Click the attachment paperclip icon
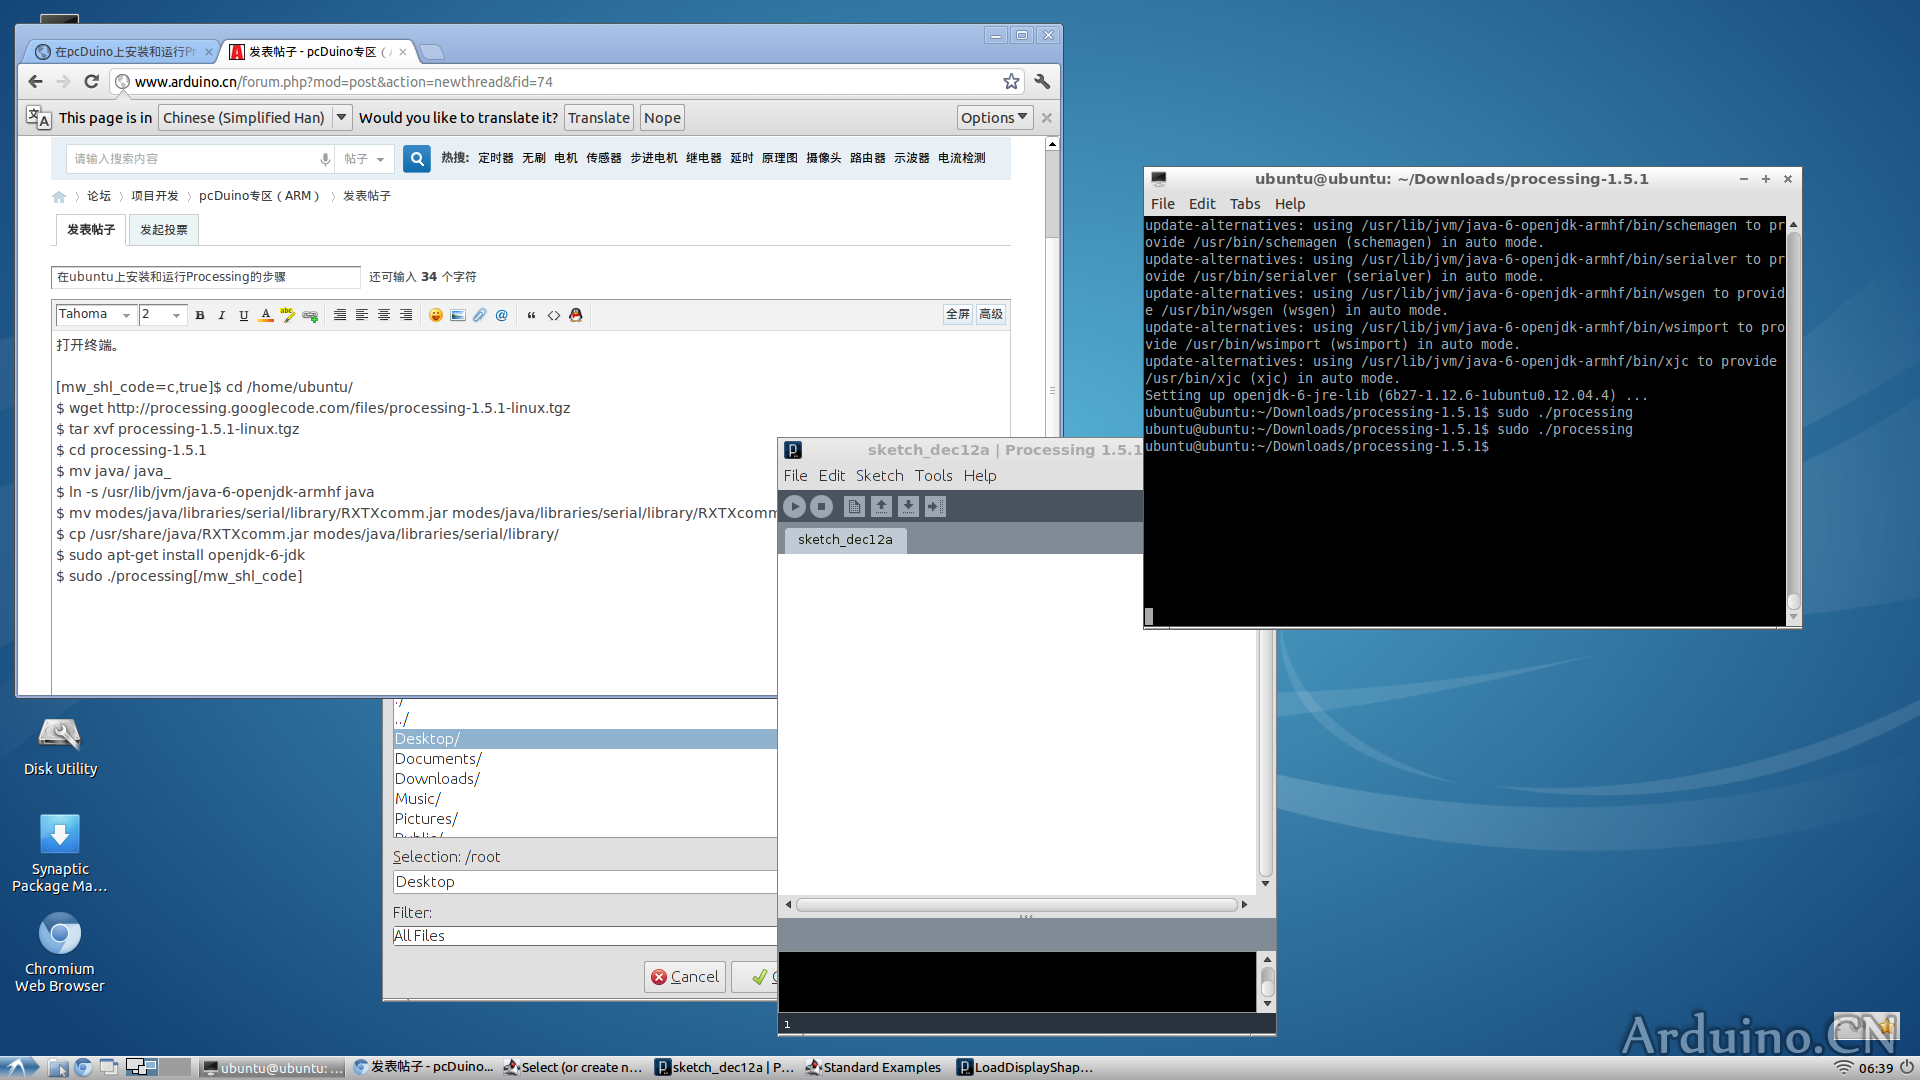The image size is (1920, 1080). tap(480, 315)
